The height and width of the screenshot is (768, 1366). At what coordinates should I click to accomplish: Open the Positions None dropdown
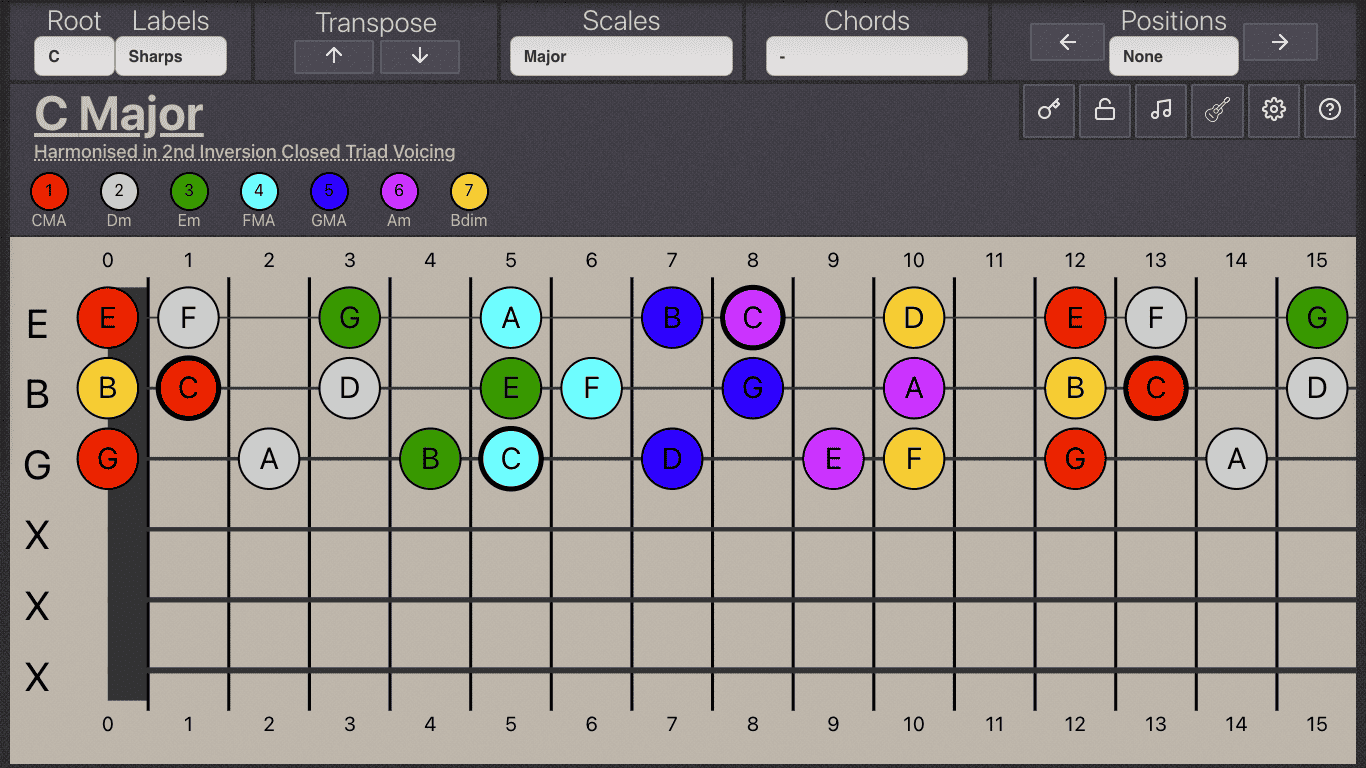tap(1173, 56)
